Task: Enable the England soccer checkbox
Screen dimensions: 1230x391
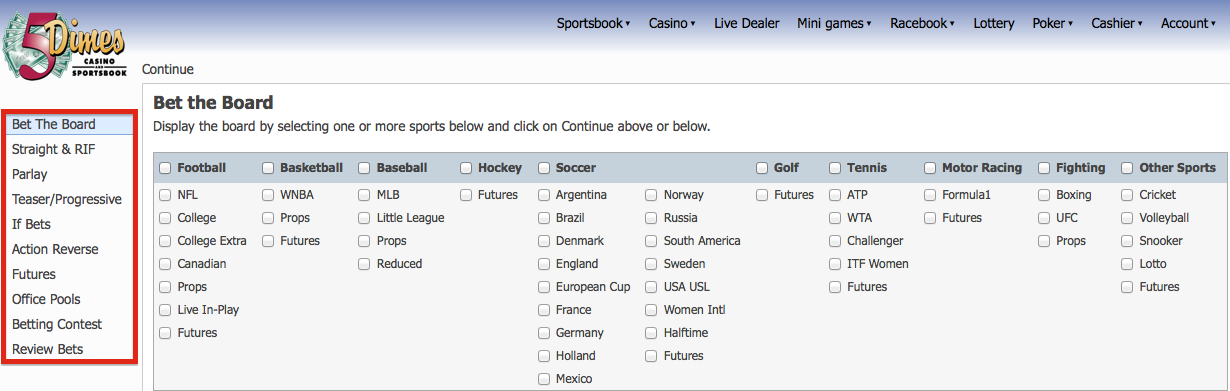Action: tap(544, 264)
